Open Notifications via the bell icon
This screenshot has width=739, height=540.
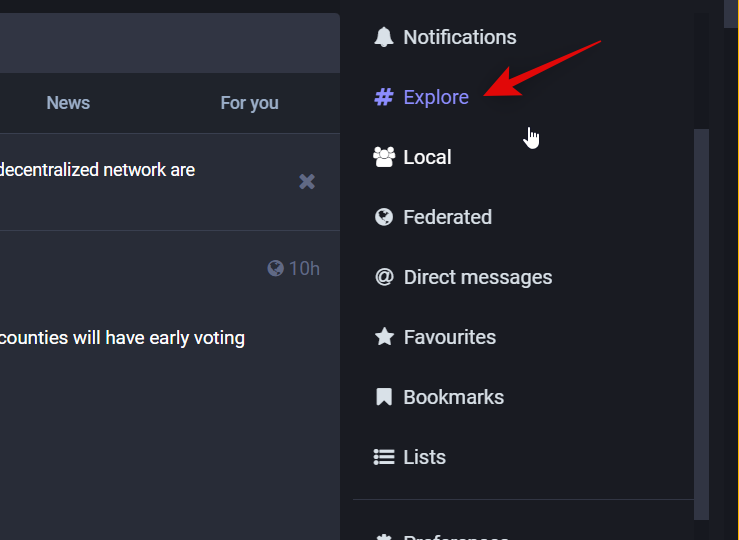tap(384, 37)
